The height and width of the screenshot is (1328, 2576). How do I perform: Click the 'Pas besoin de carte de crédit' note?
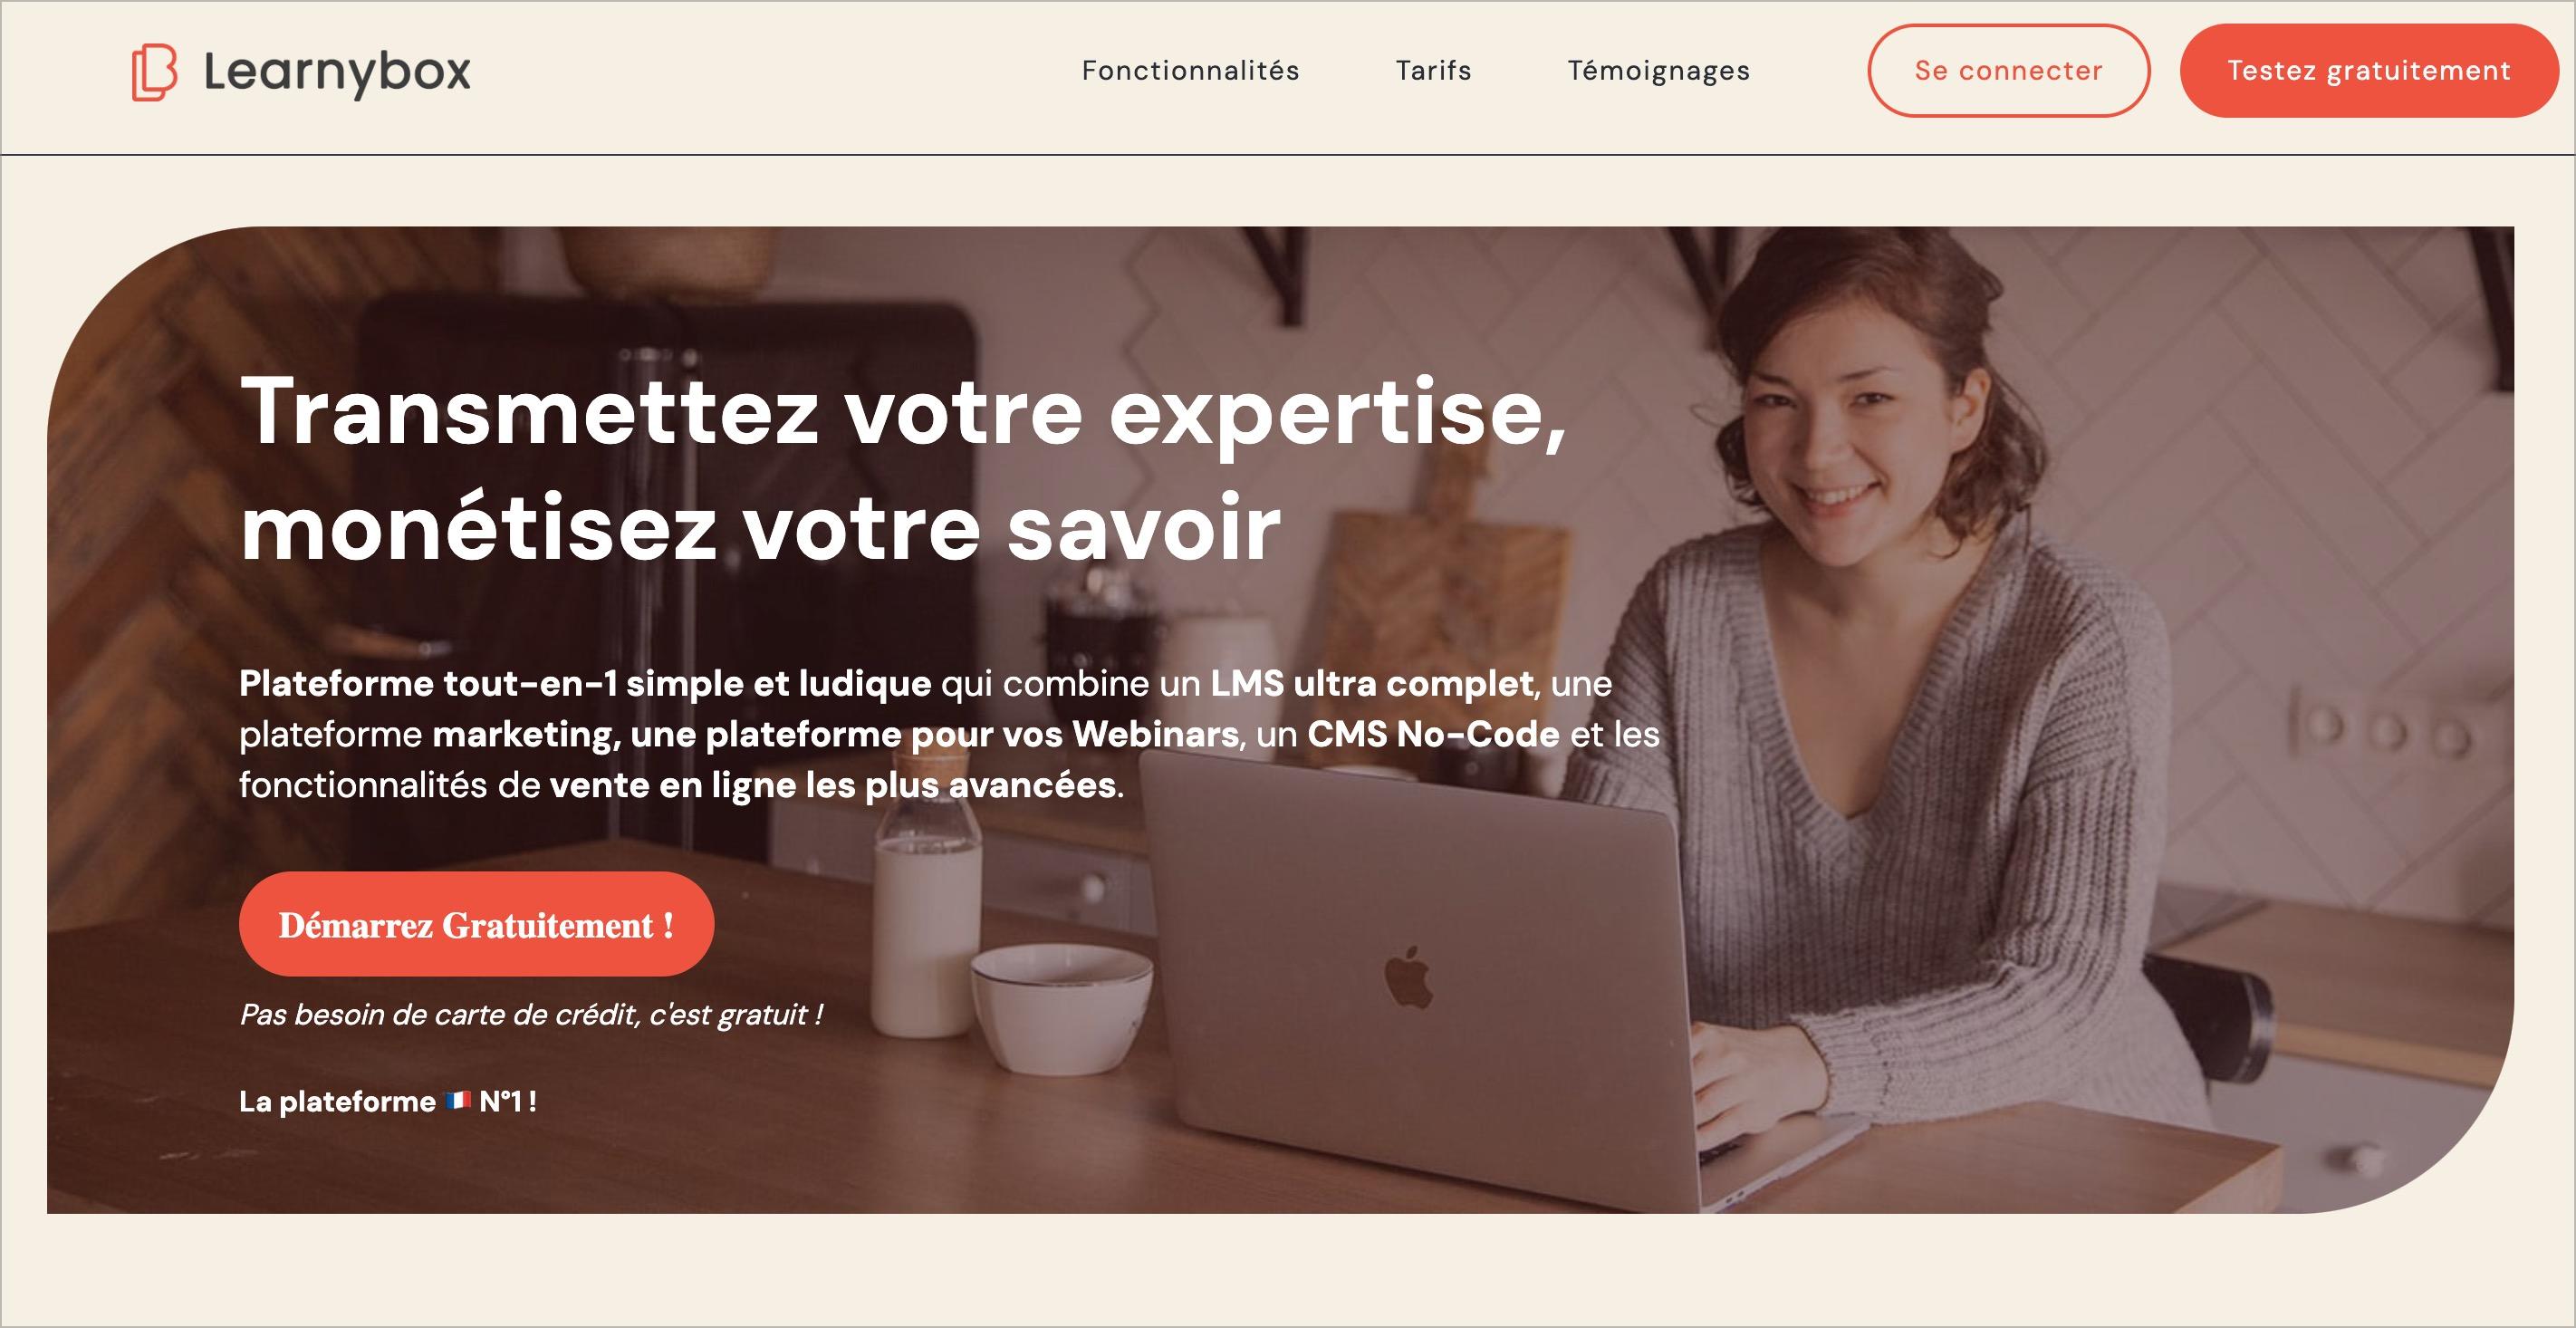click(531, 1014)
